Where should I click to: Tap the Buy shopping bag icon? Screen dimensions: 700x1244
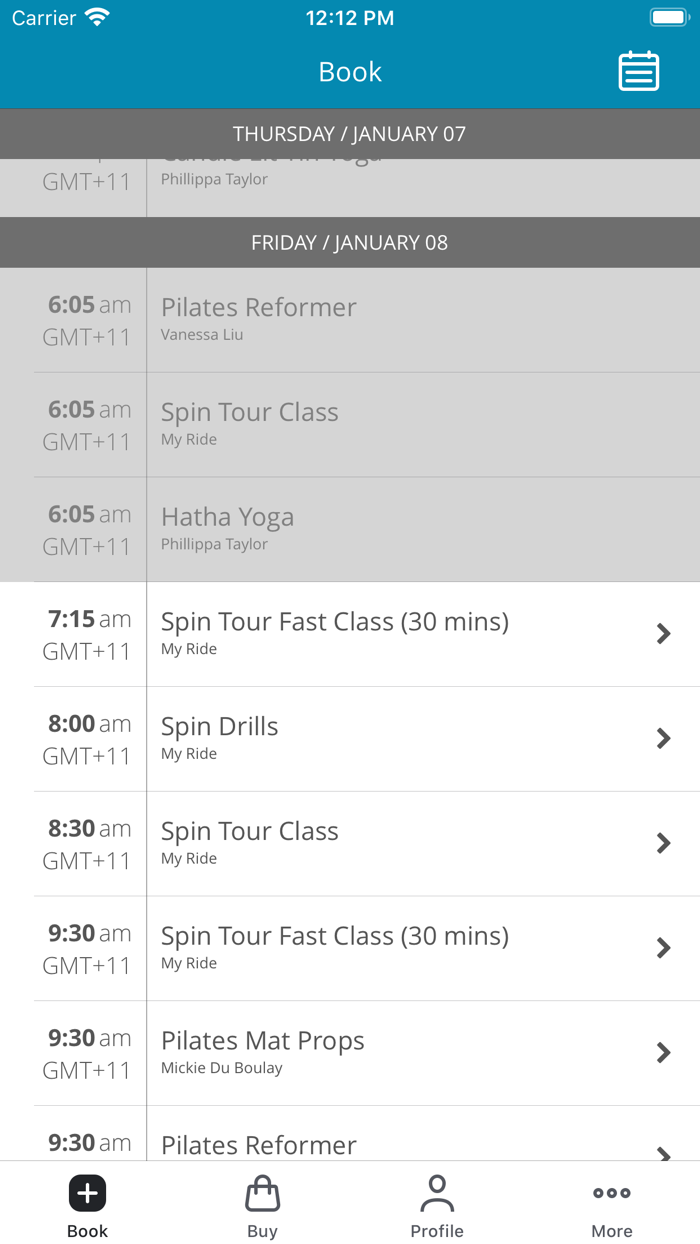tap(262, 1192)
